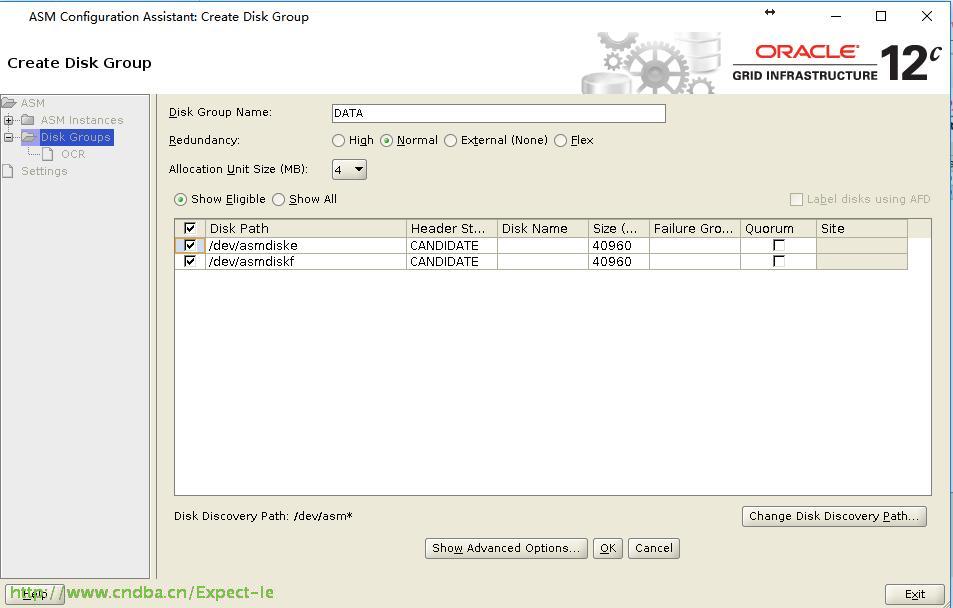Click Failure Group column header
Viewport: 953px width, 608px height.
point(695,228)
